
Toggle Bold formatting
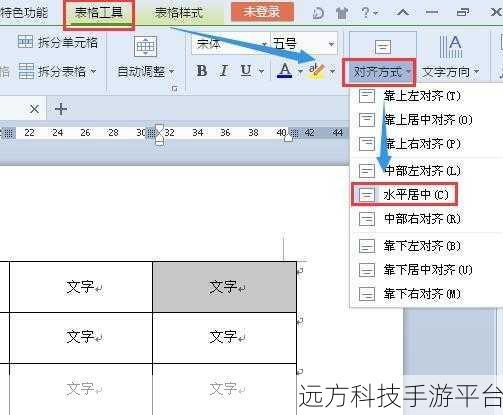pos(202,71)
